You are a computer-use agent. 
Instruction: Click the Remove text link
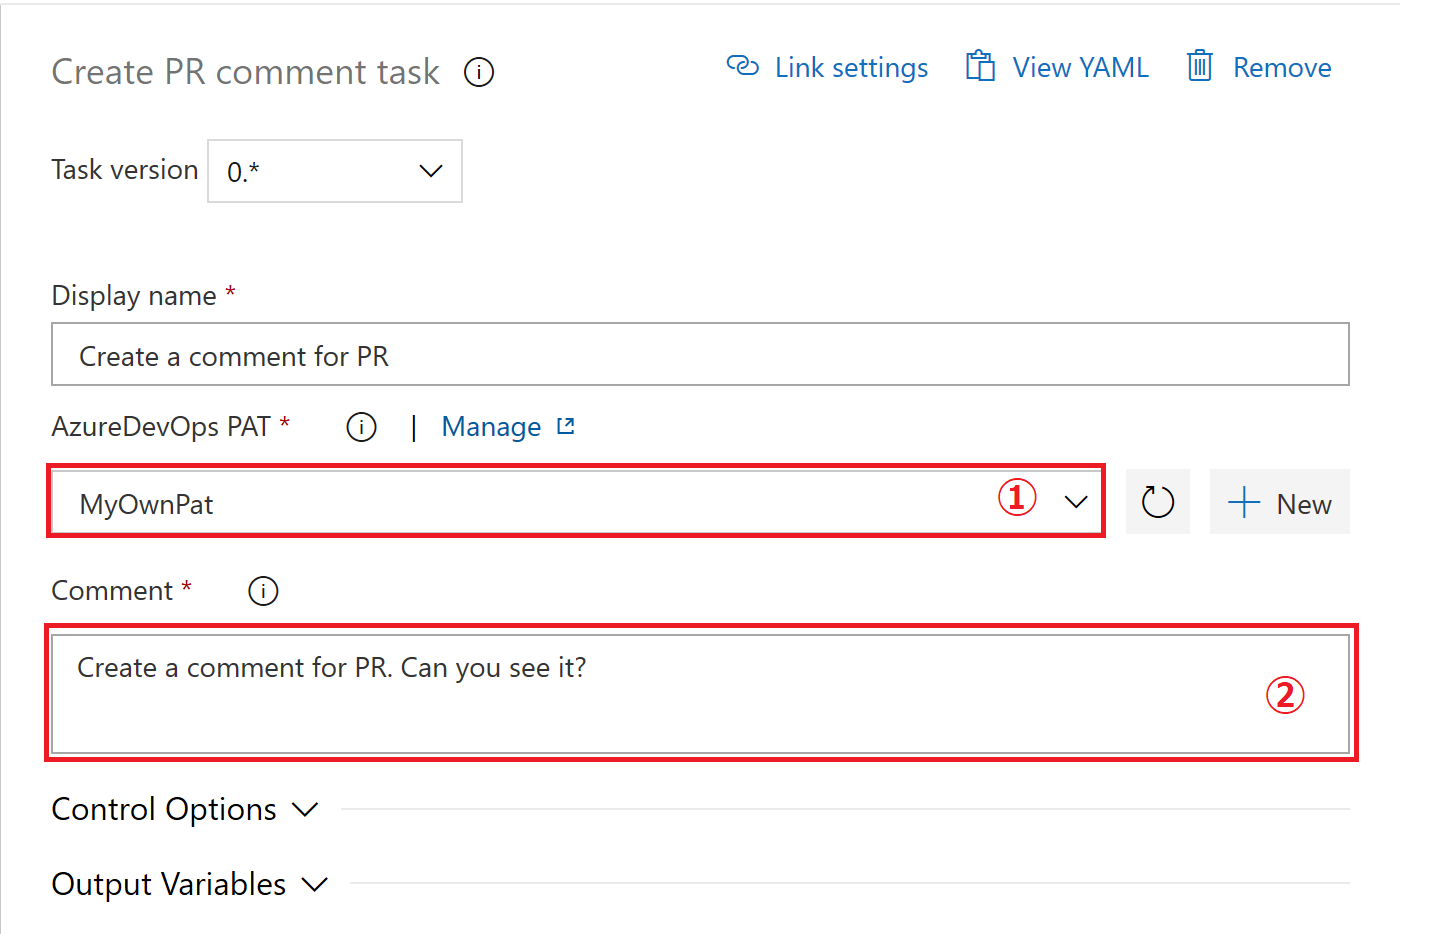pos(1282,67)
